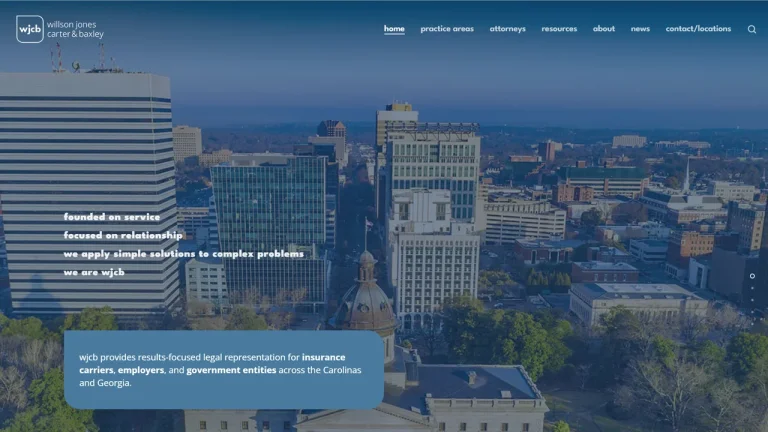Go to the home menu item
768x432 pixels.
(394, 28)
